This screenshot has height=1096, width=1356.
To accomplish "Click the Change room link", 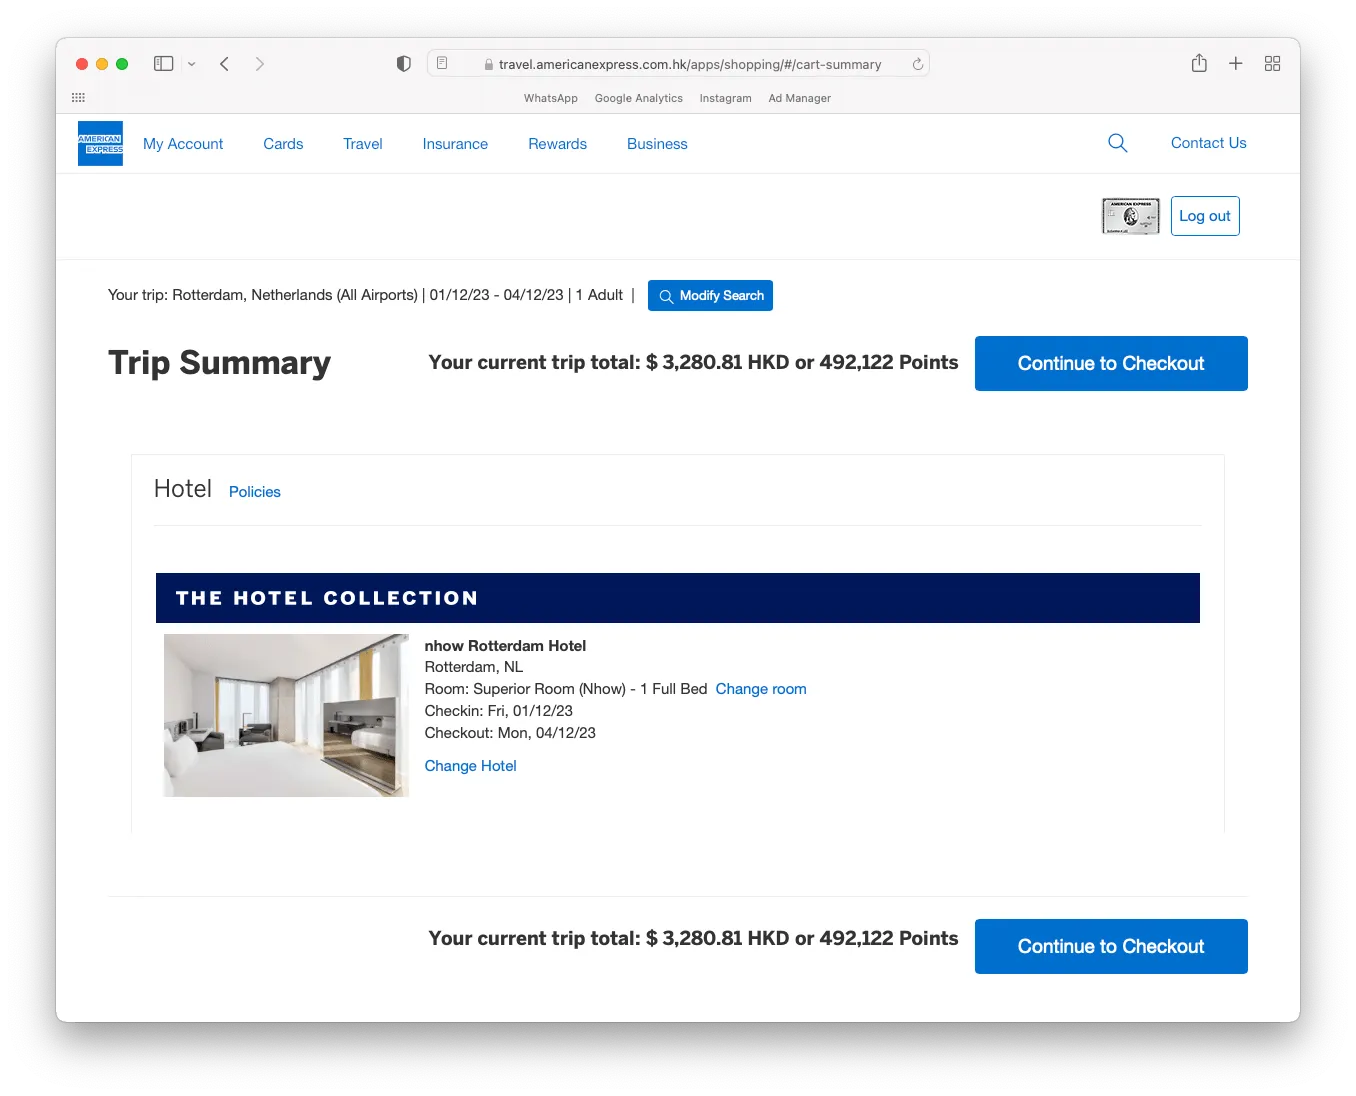I will pos(761,689).
